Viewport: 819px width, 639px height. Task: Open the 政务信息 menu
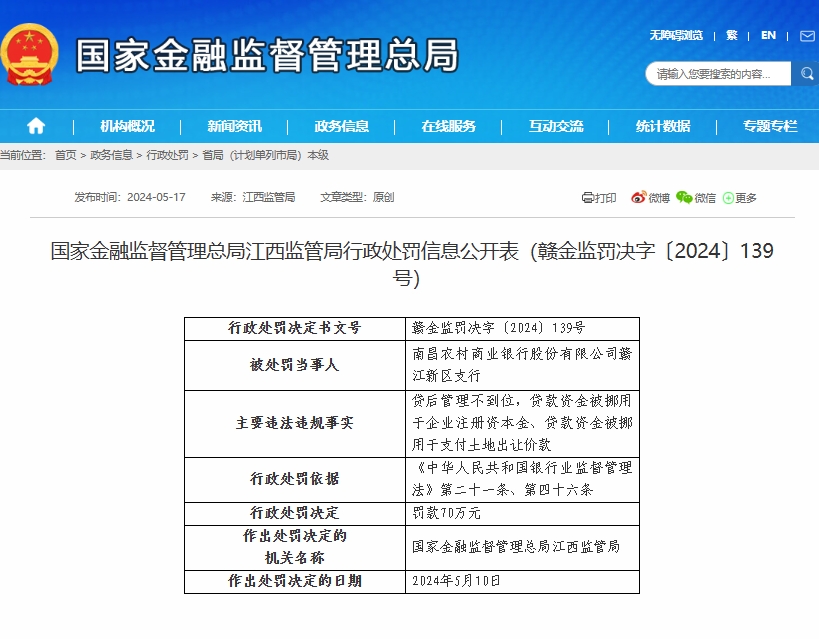pyautogui.click(x=342, y=126)
